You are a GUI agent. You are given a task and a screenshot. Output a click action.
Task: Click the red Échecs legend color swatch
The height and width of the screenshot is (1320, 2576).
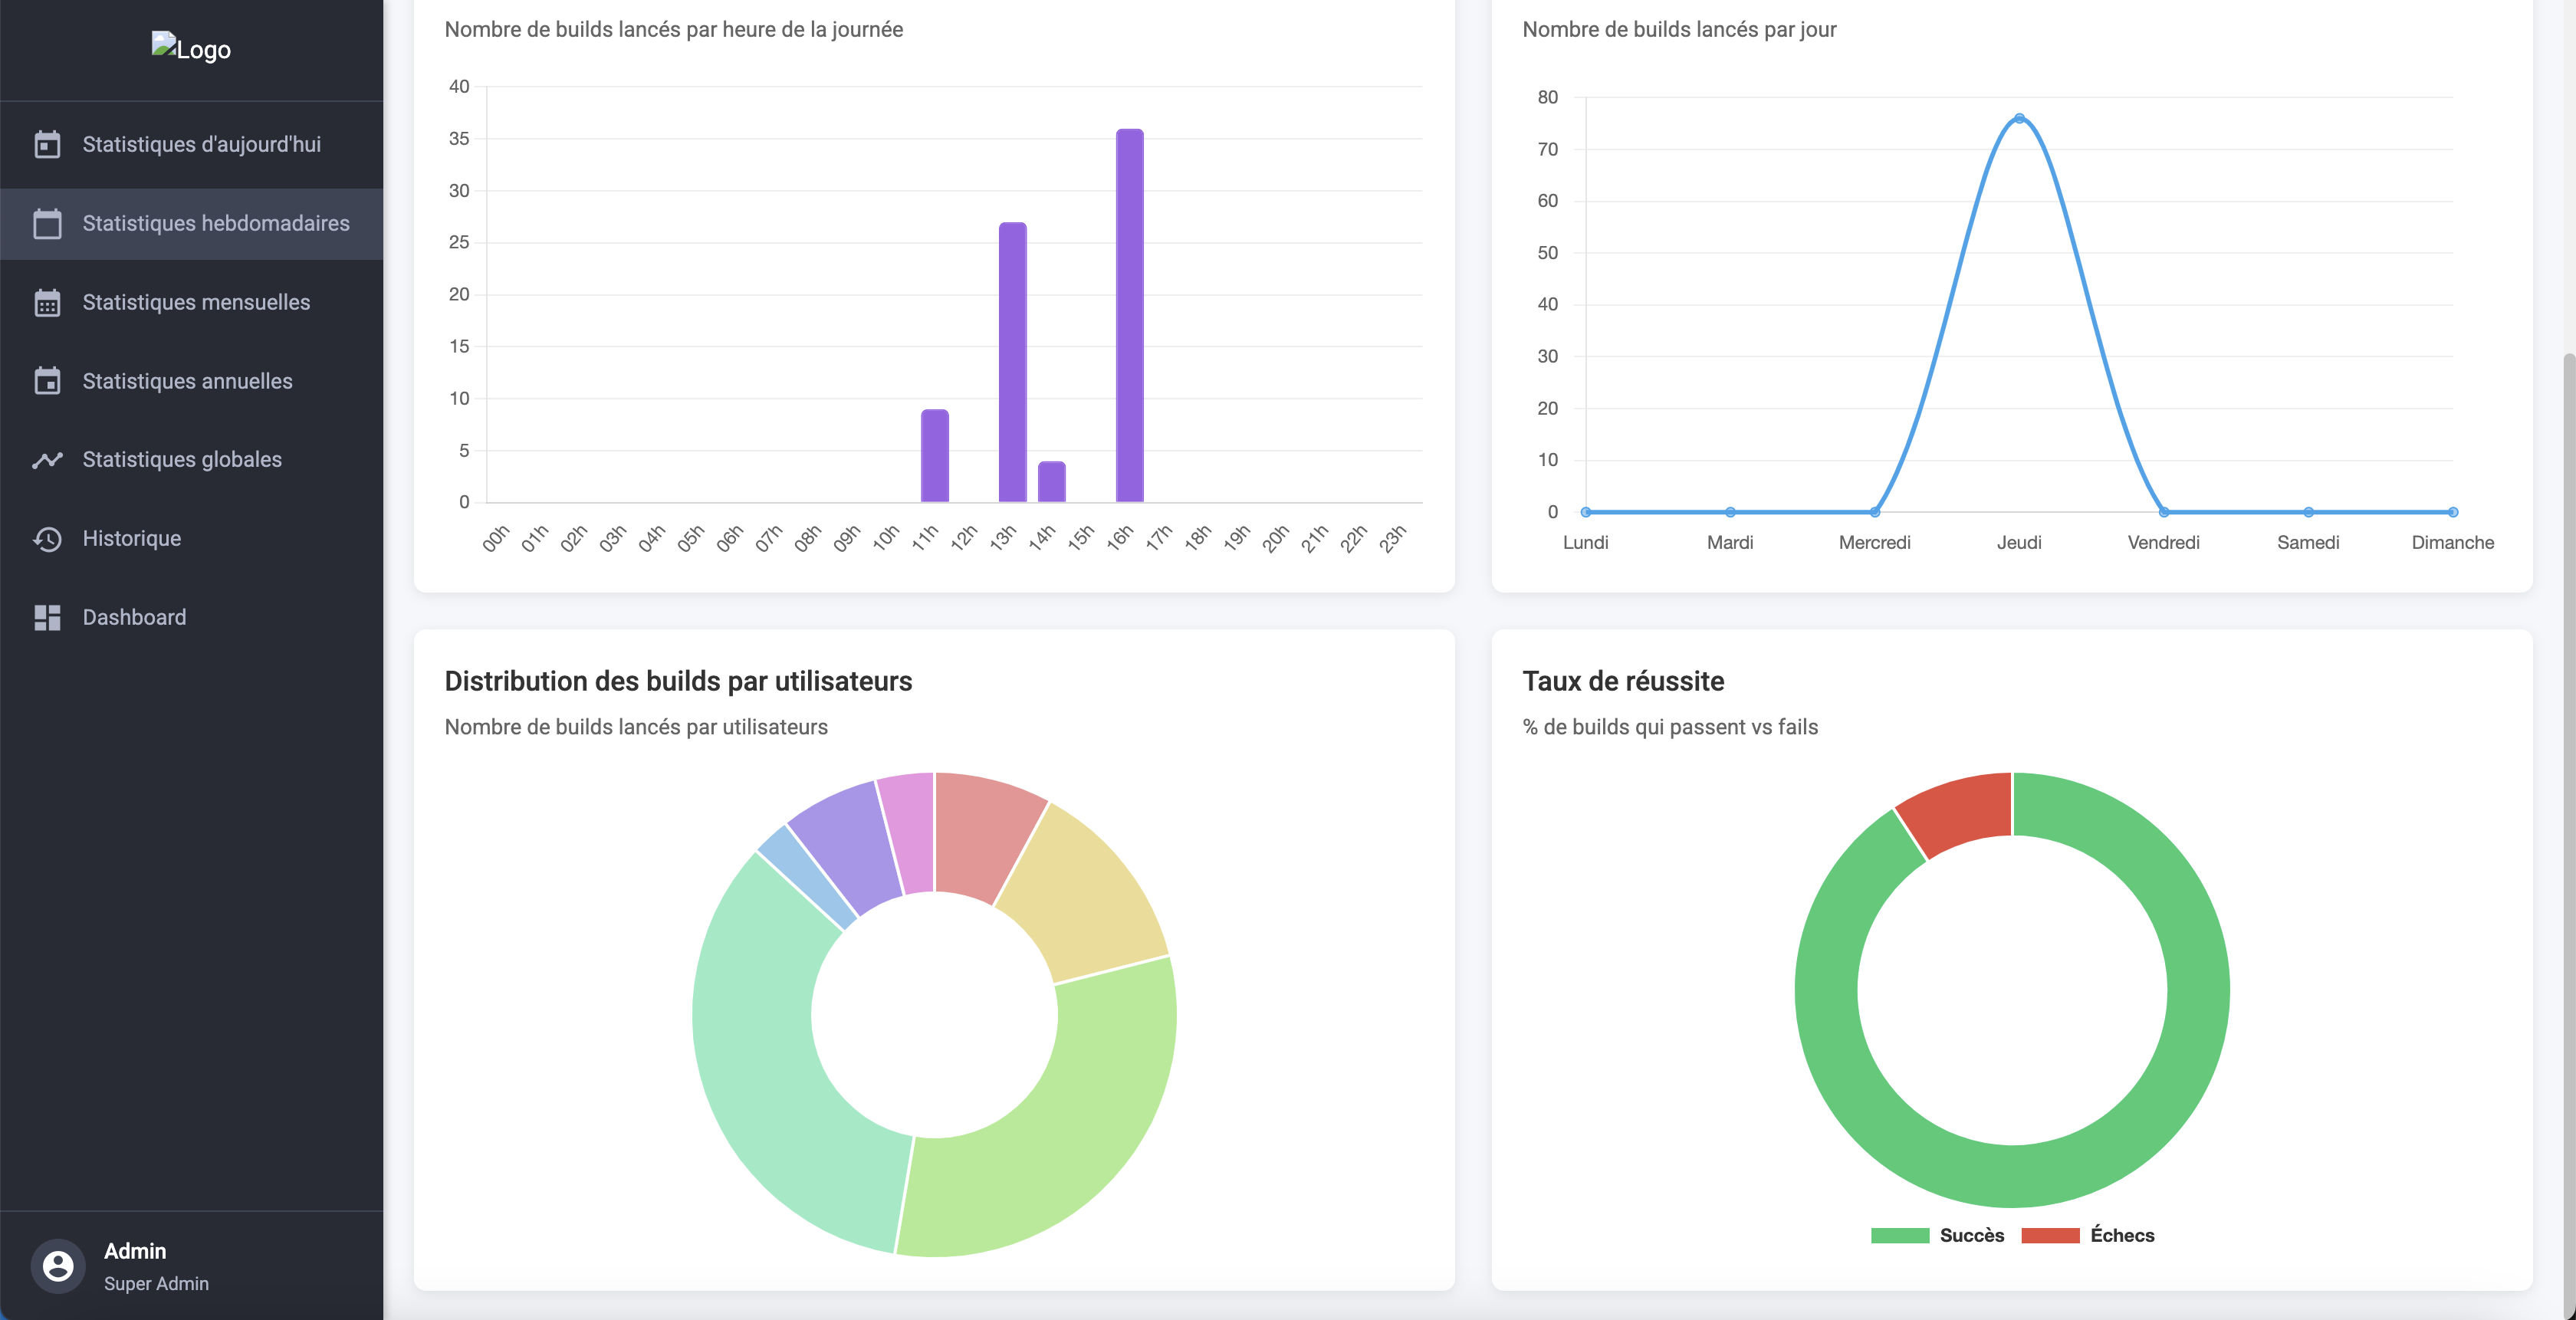2050,1235
